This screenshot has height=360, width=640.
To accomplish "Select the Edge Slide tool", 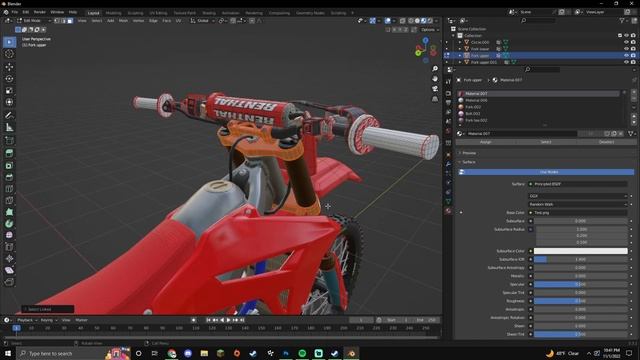I will coord(9,247).
